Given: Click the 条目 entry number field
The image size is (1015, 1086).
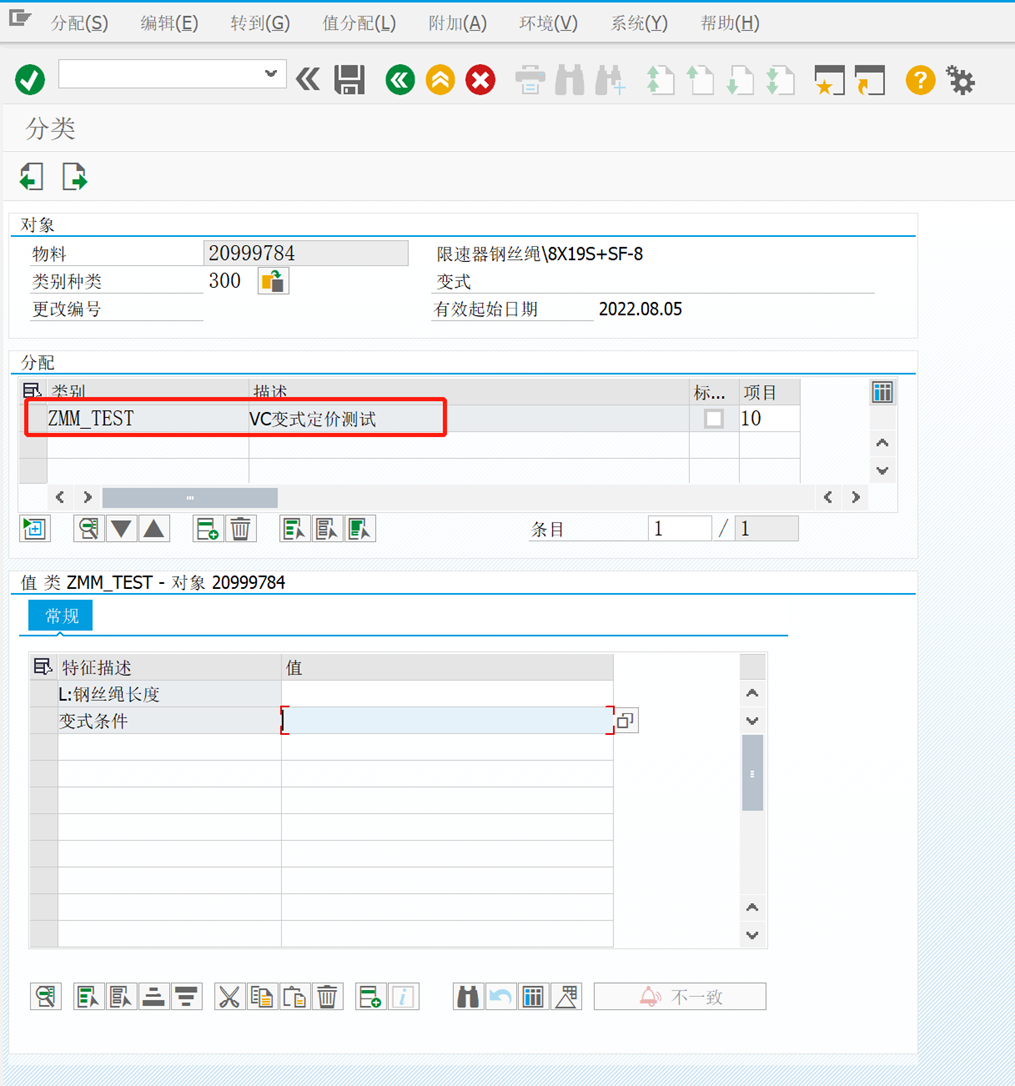Looking at the screenshot, I should point(680,529).
